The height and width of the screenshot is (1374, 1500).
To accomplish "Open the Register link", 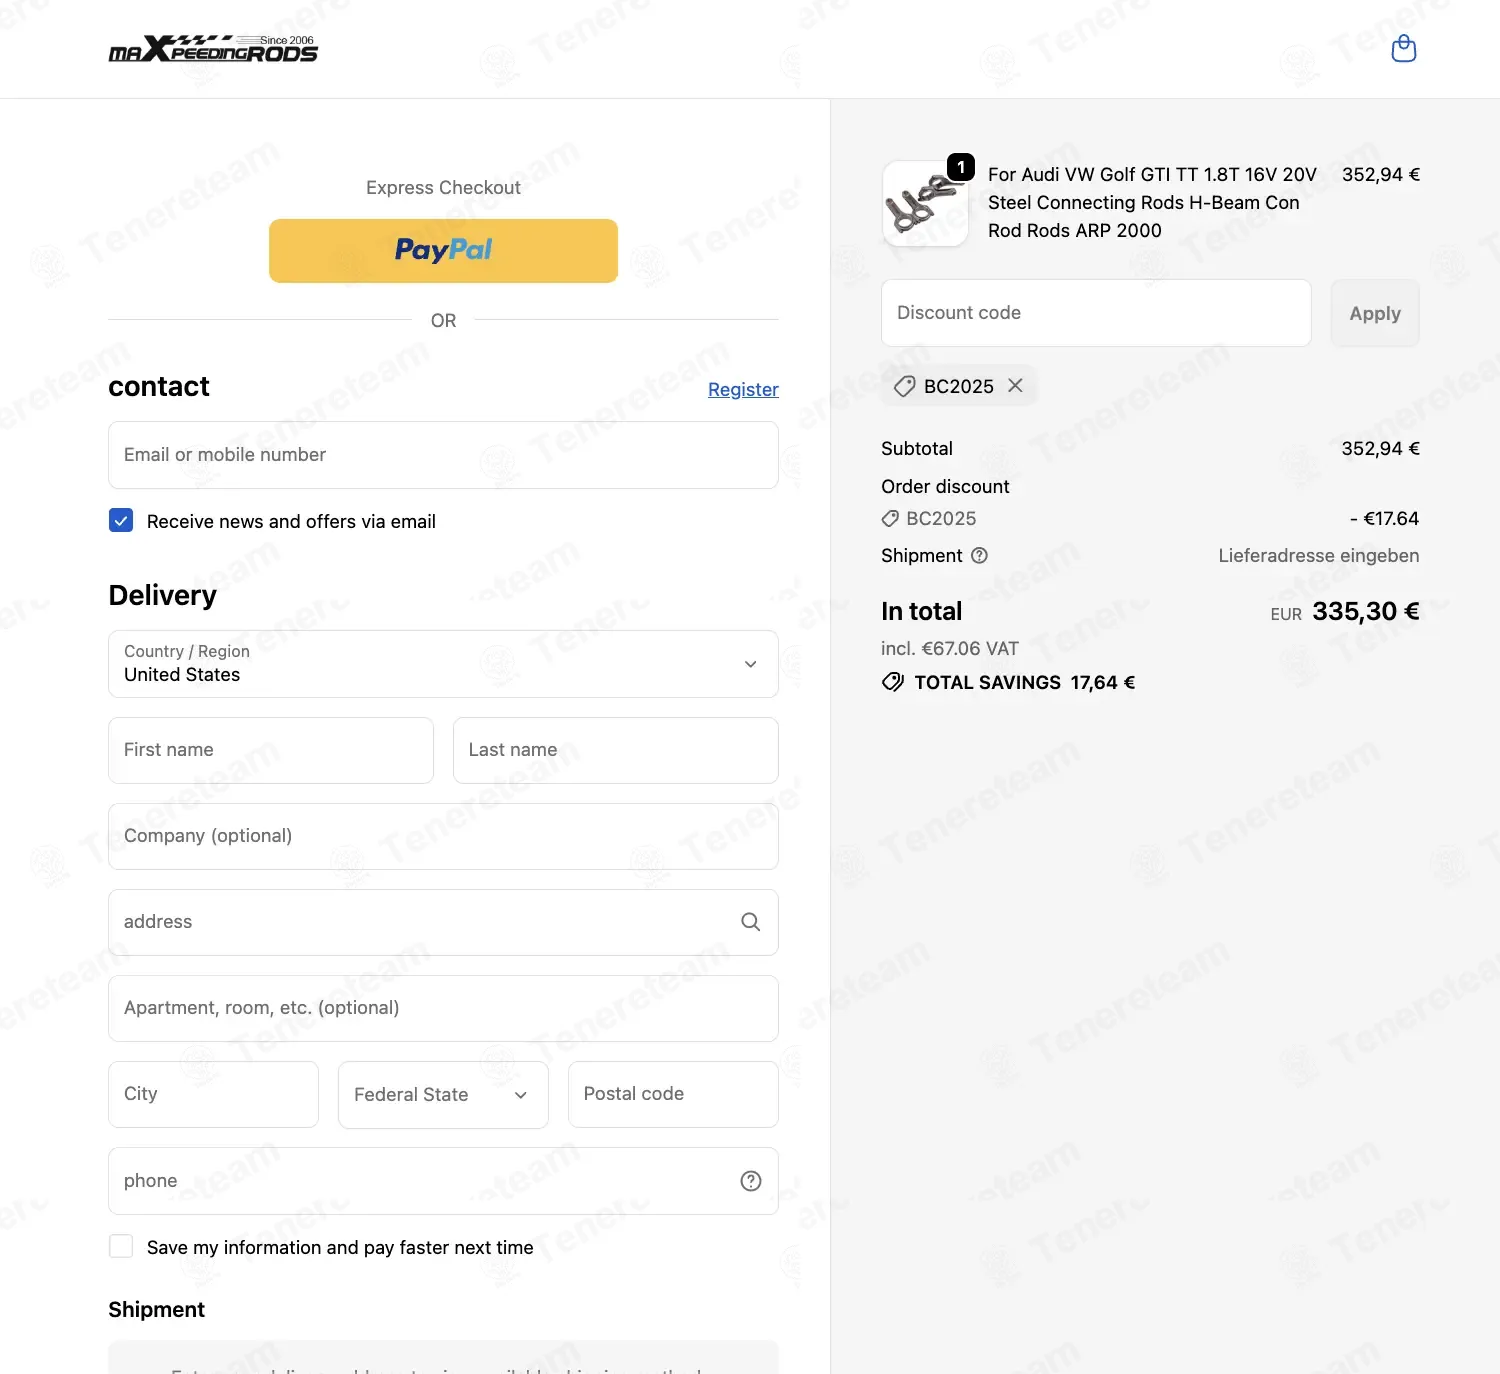I will (743, 389).
